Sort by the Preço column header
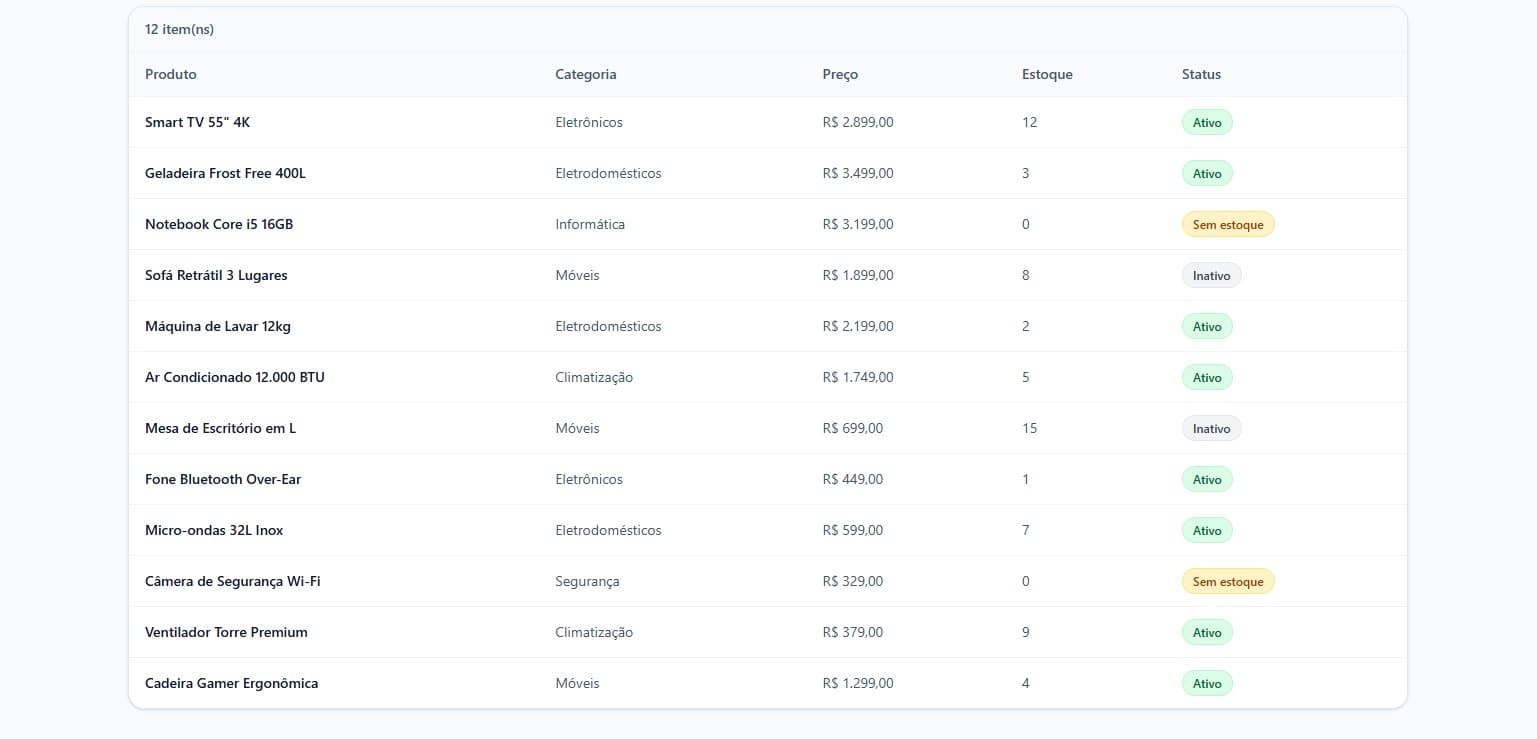Screen dimensions: 1537x739 coord(839,74)
